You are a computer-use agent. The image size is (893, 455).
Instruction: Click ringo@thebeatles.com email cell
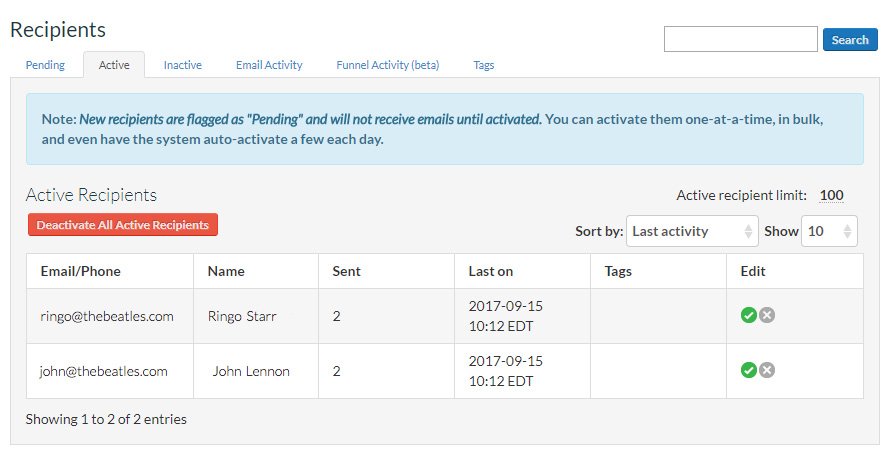click(x=107, y=316)
